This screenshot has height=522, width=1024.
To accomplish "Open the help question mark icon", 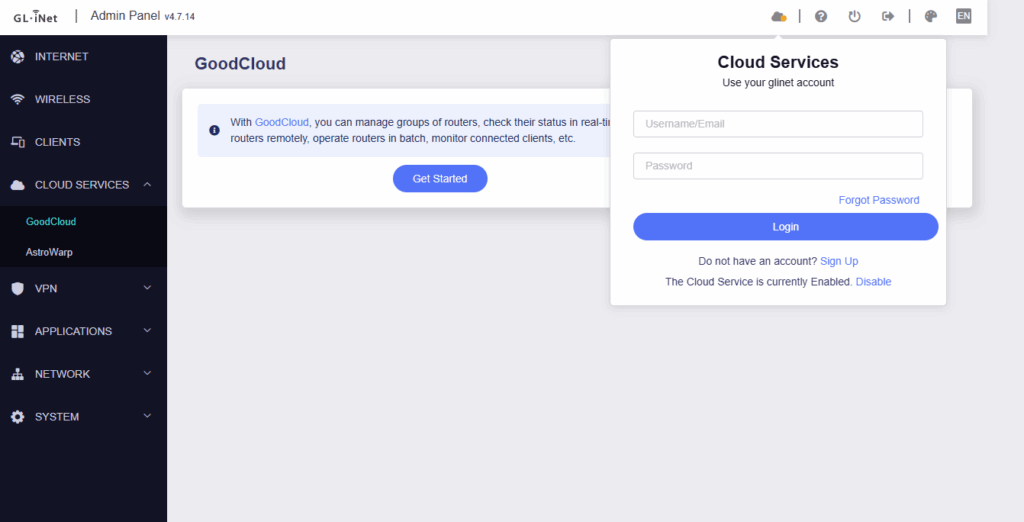I will click(821, 16).
